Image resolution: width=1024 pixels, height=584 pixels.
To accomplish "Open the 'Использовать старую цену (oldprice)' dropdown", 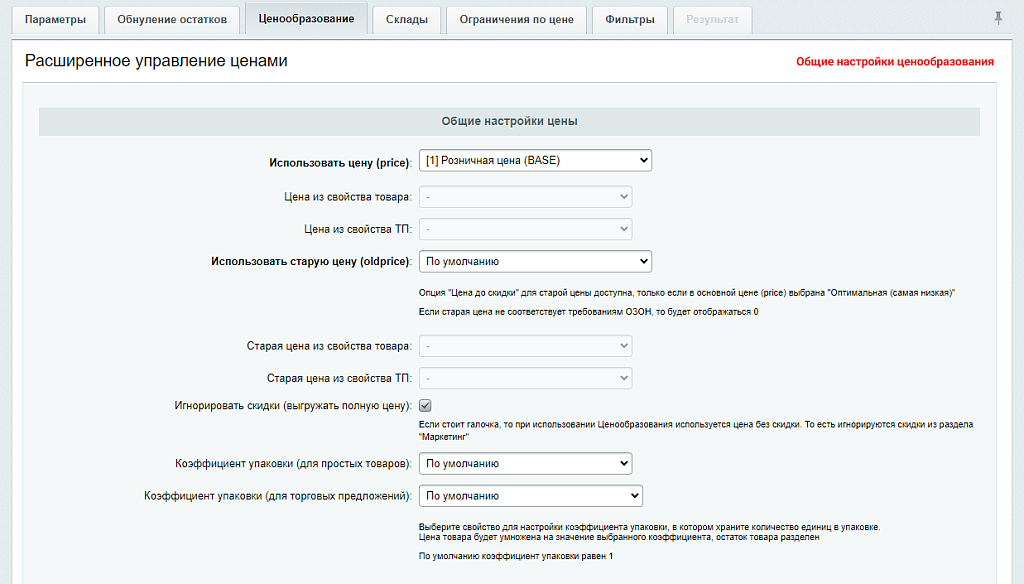I will [x=535, y=261].
